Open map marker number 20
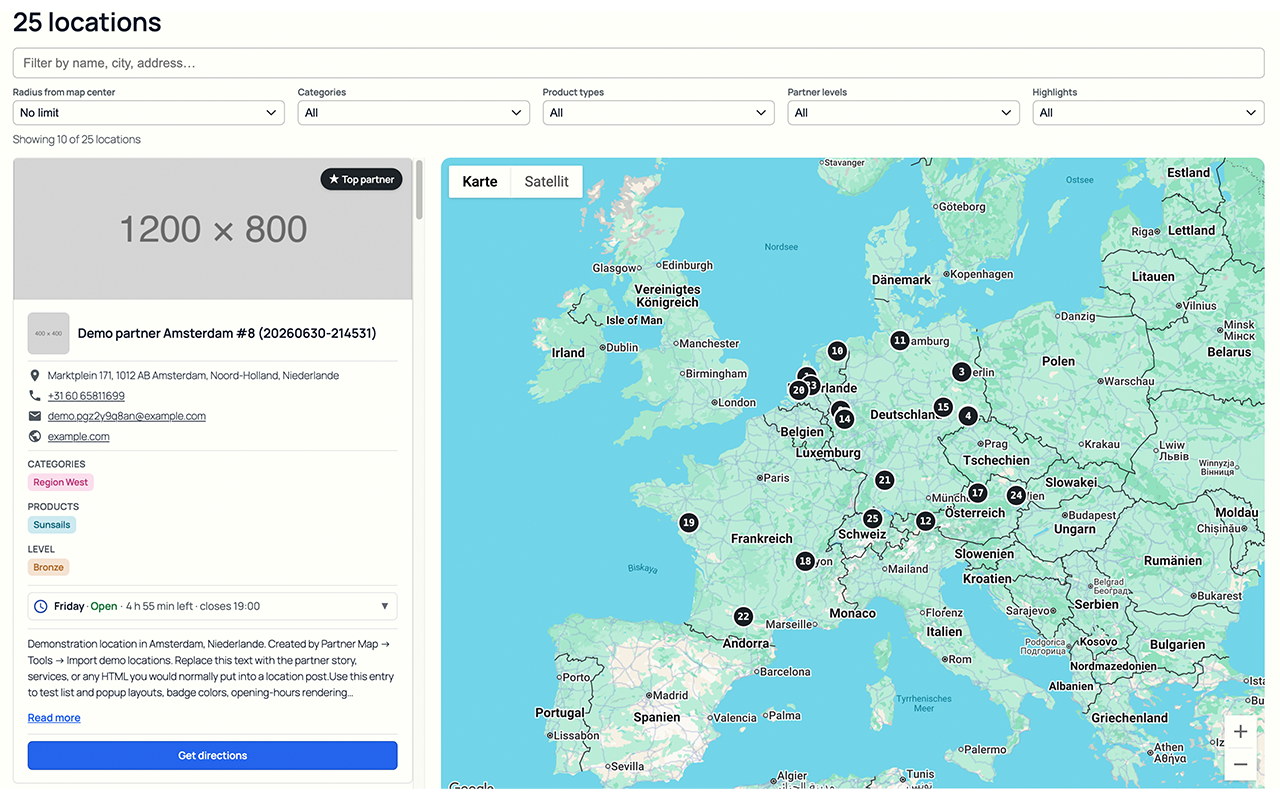Screen dimensions: 1280x800 coord(798,391)
